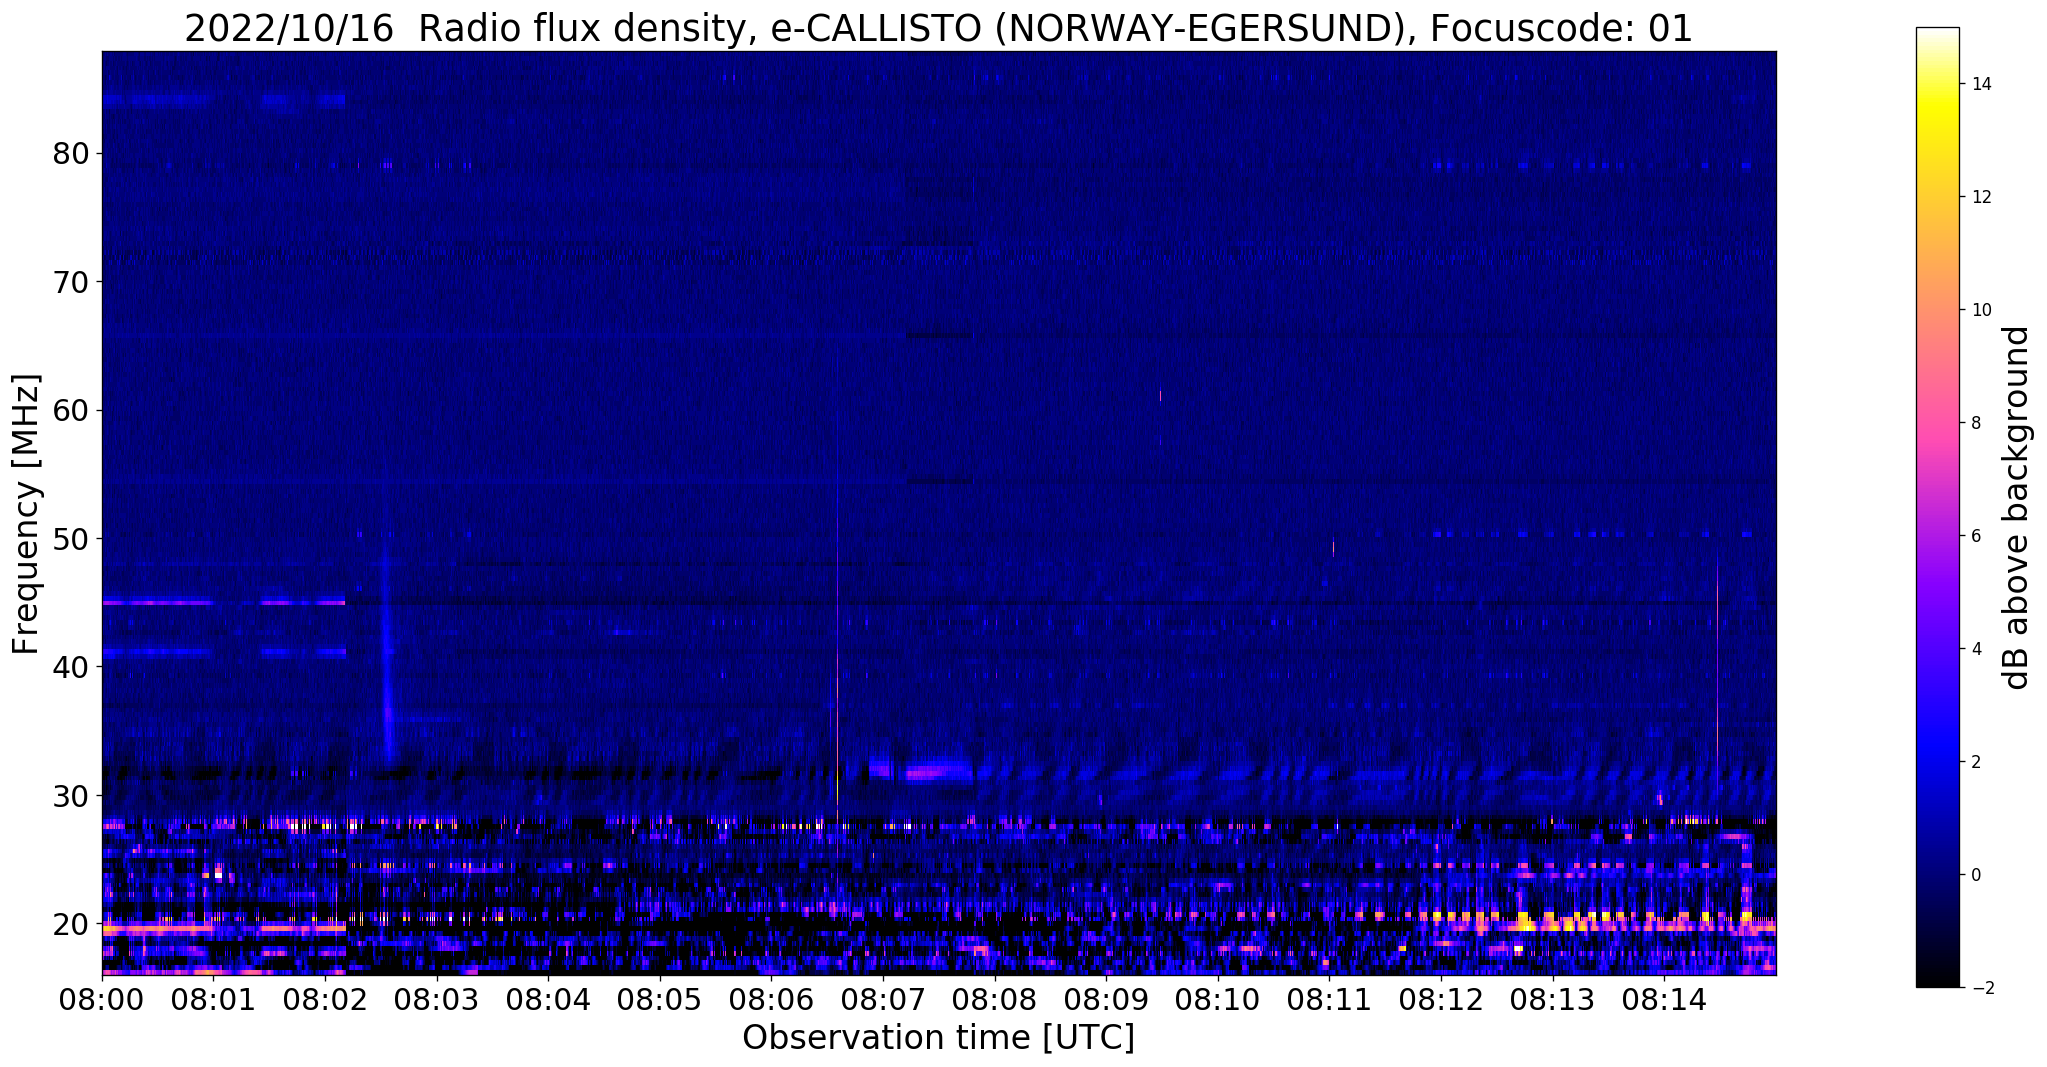Click the 08:10 time tick label
The width and height of the screenshot is (2047, 1067).
(x=1218, y=999)
